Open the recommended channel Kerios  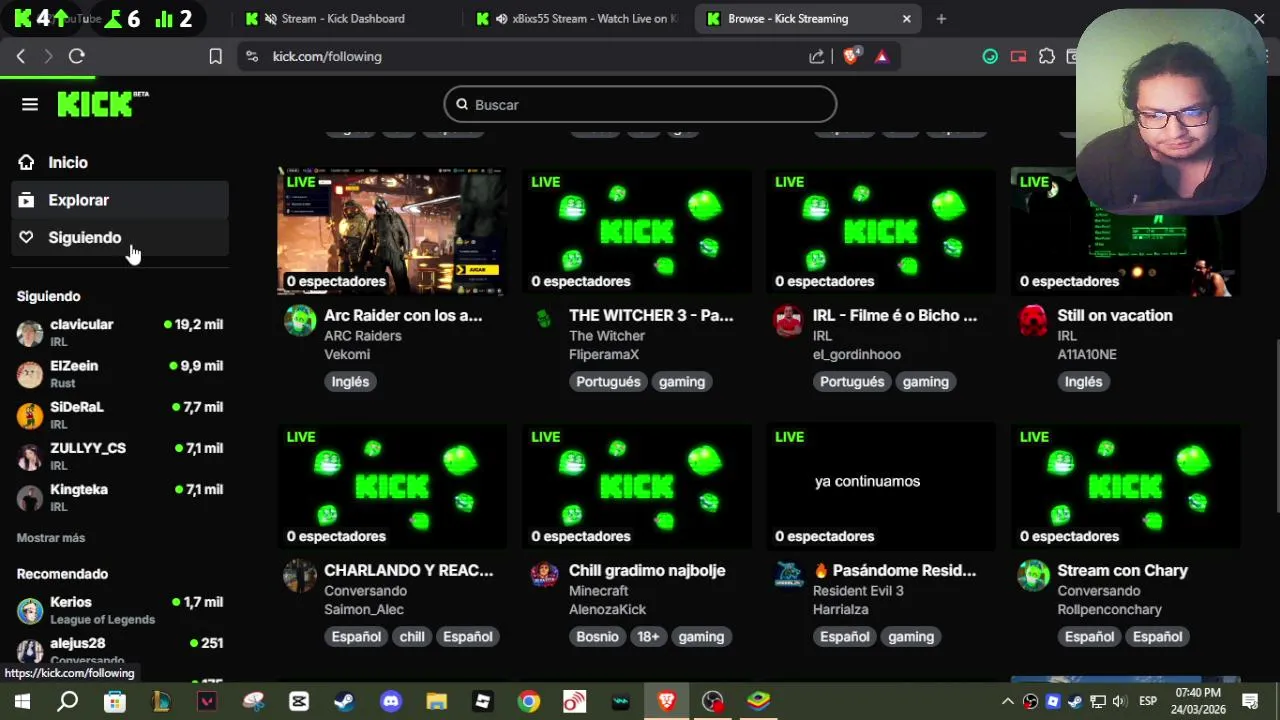pos(120,610)
